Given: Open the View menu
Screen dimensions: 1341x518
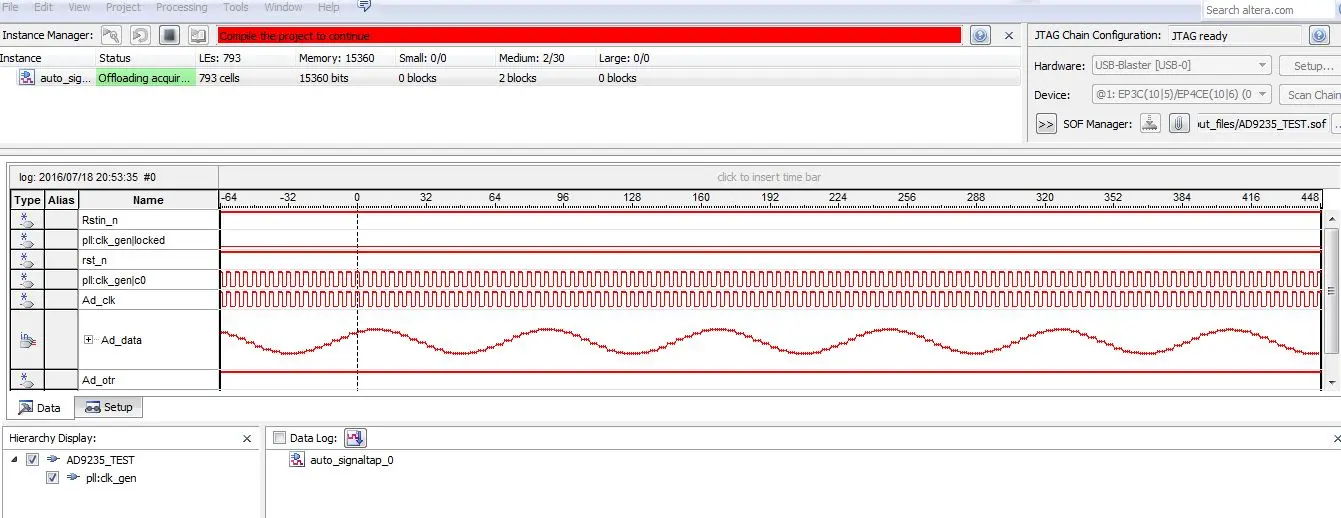Looking at the screenshot, I should (79, 7).
